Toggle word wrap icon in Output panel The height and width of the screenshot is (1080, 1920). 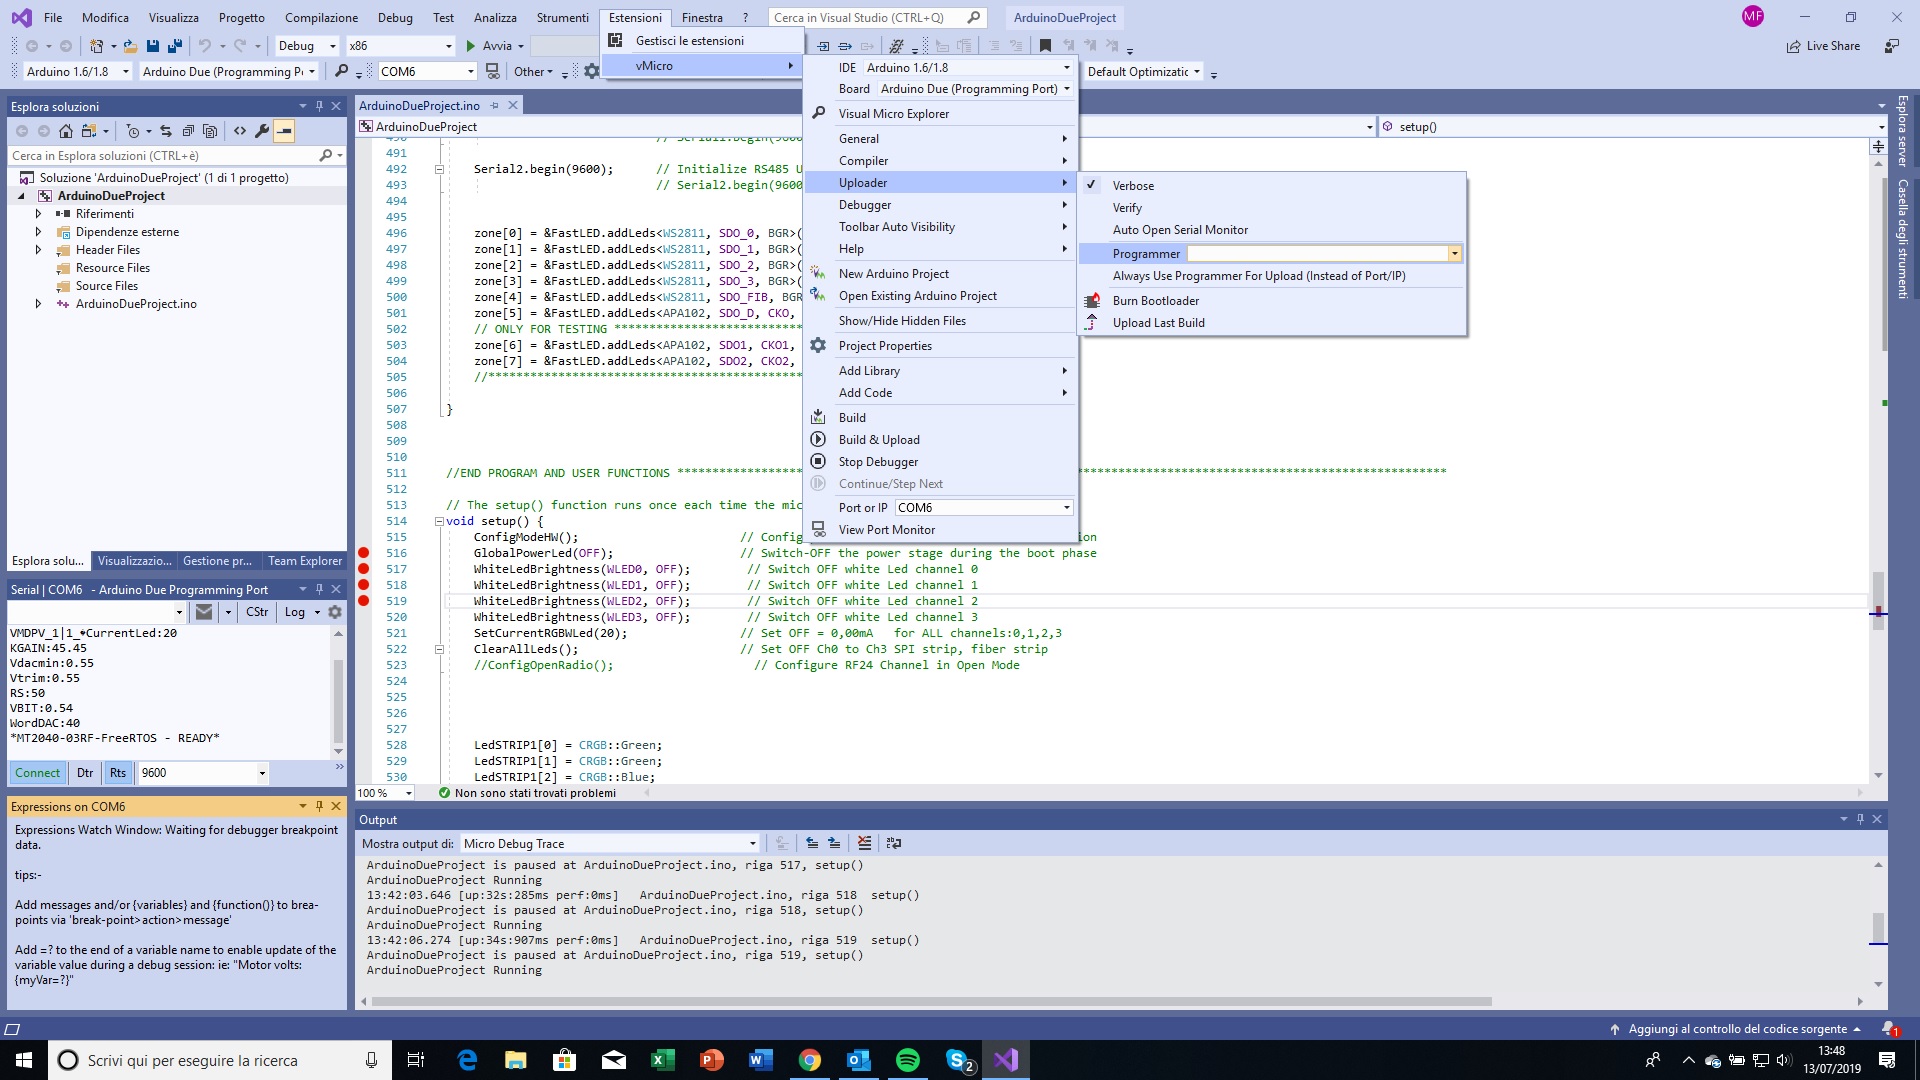[x=894, y=843]
